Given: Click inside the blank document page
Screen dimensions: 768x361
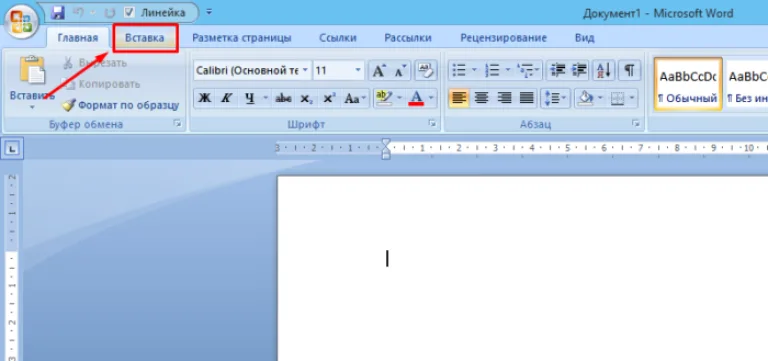Looking at the screenshot, I should (522, 268).
